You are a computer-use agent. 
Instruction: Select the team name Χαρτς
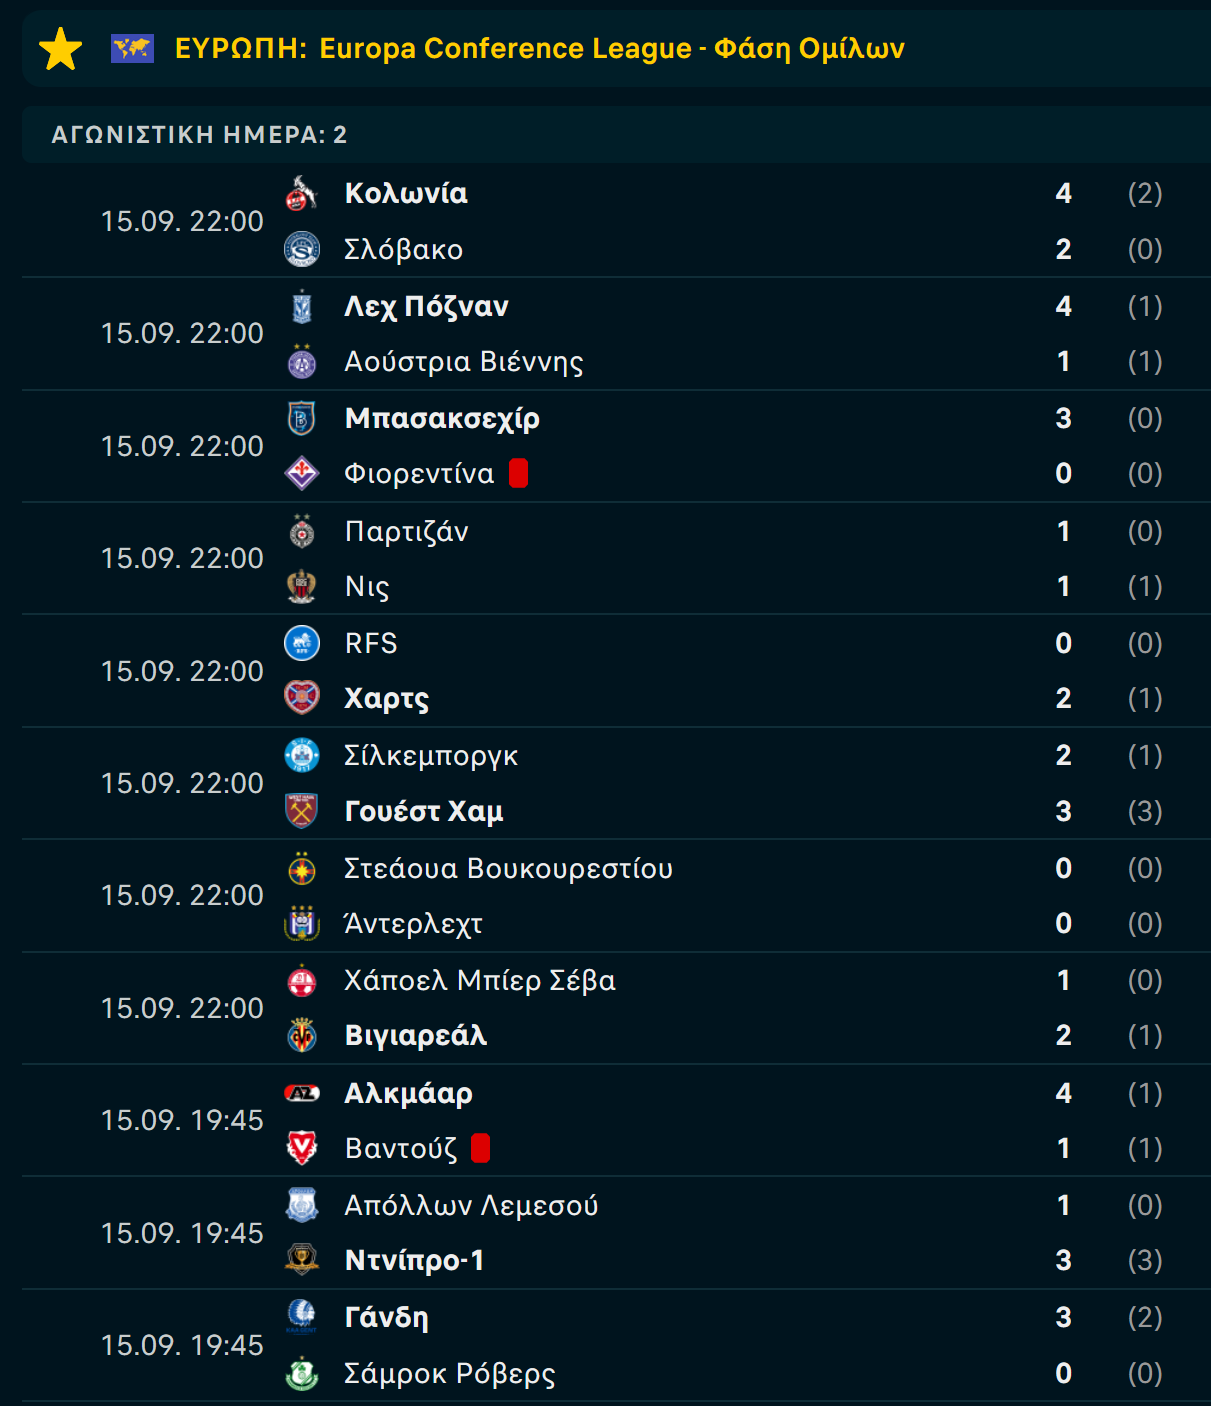(x=387, y=698)
